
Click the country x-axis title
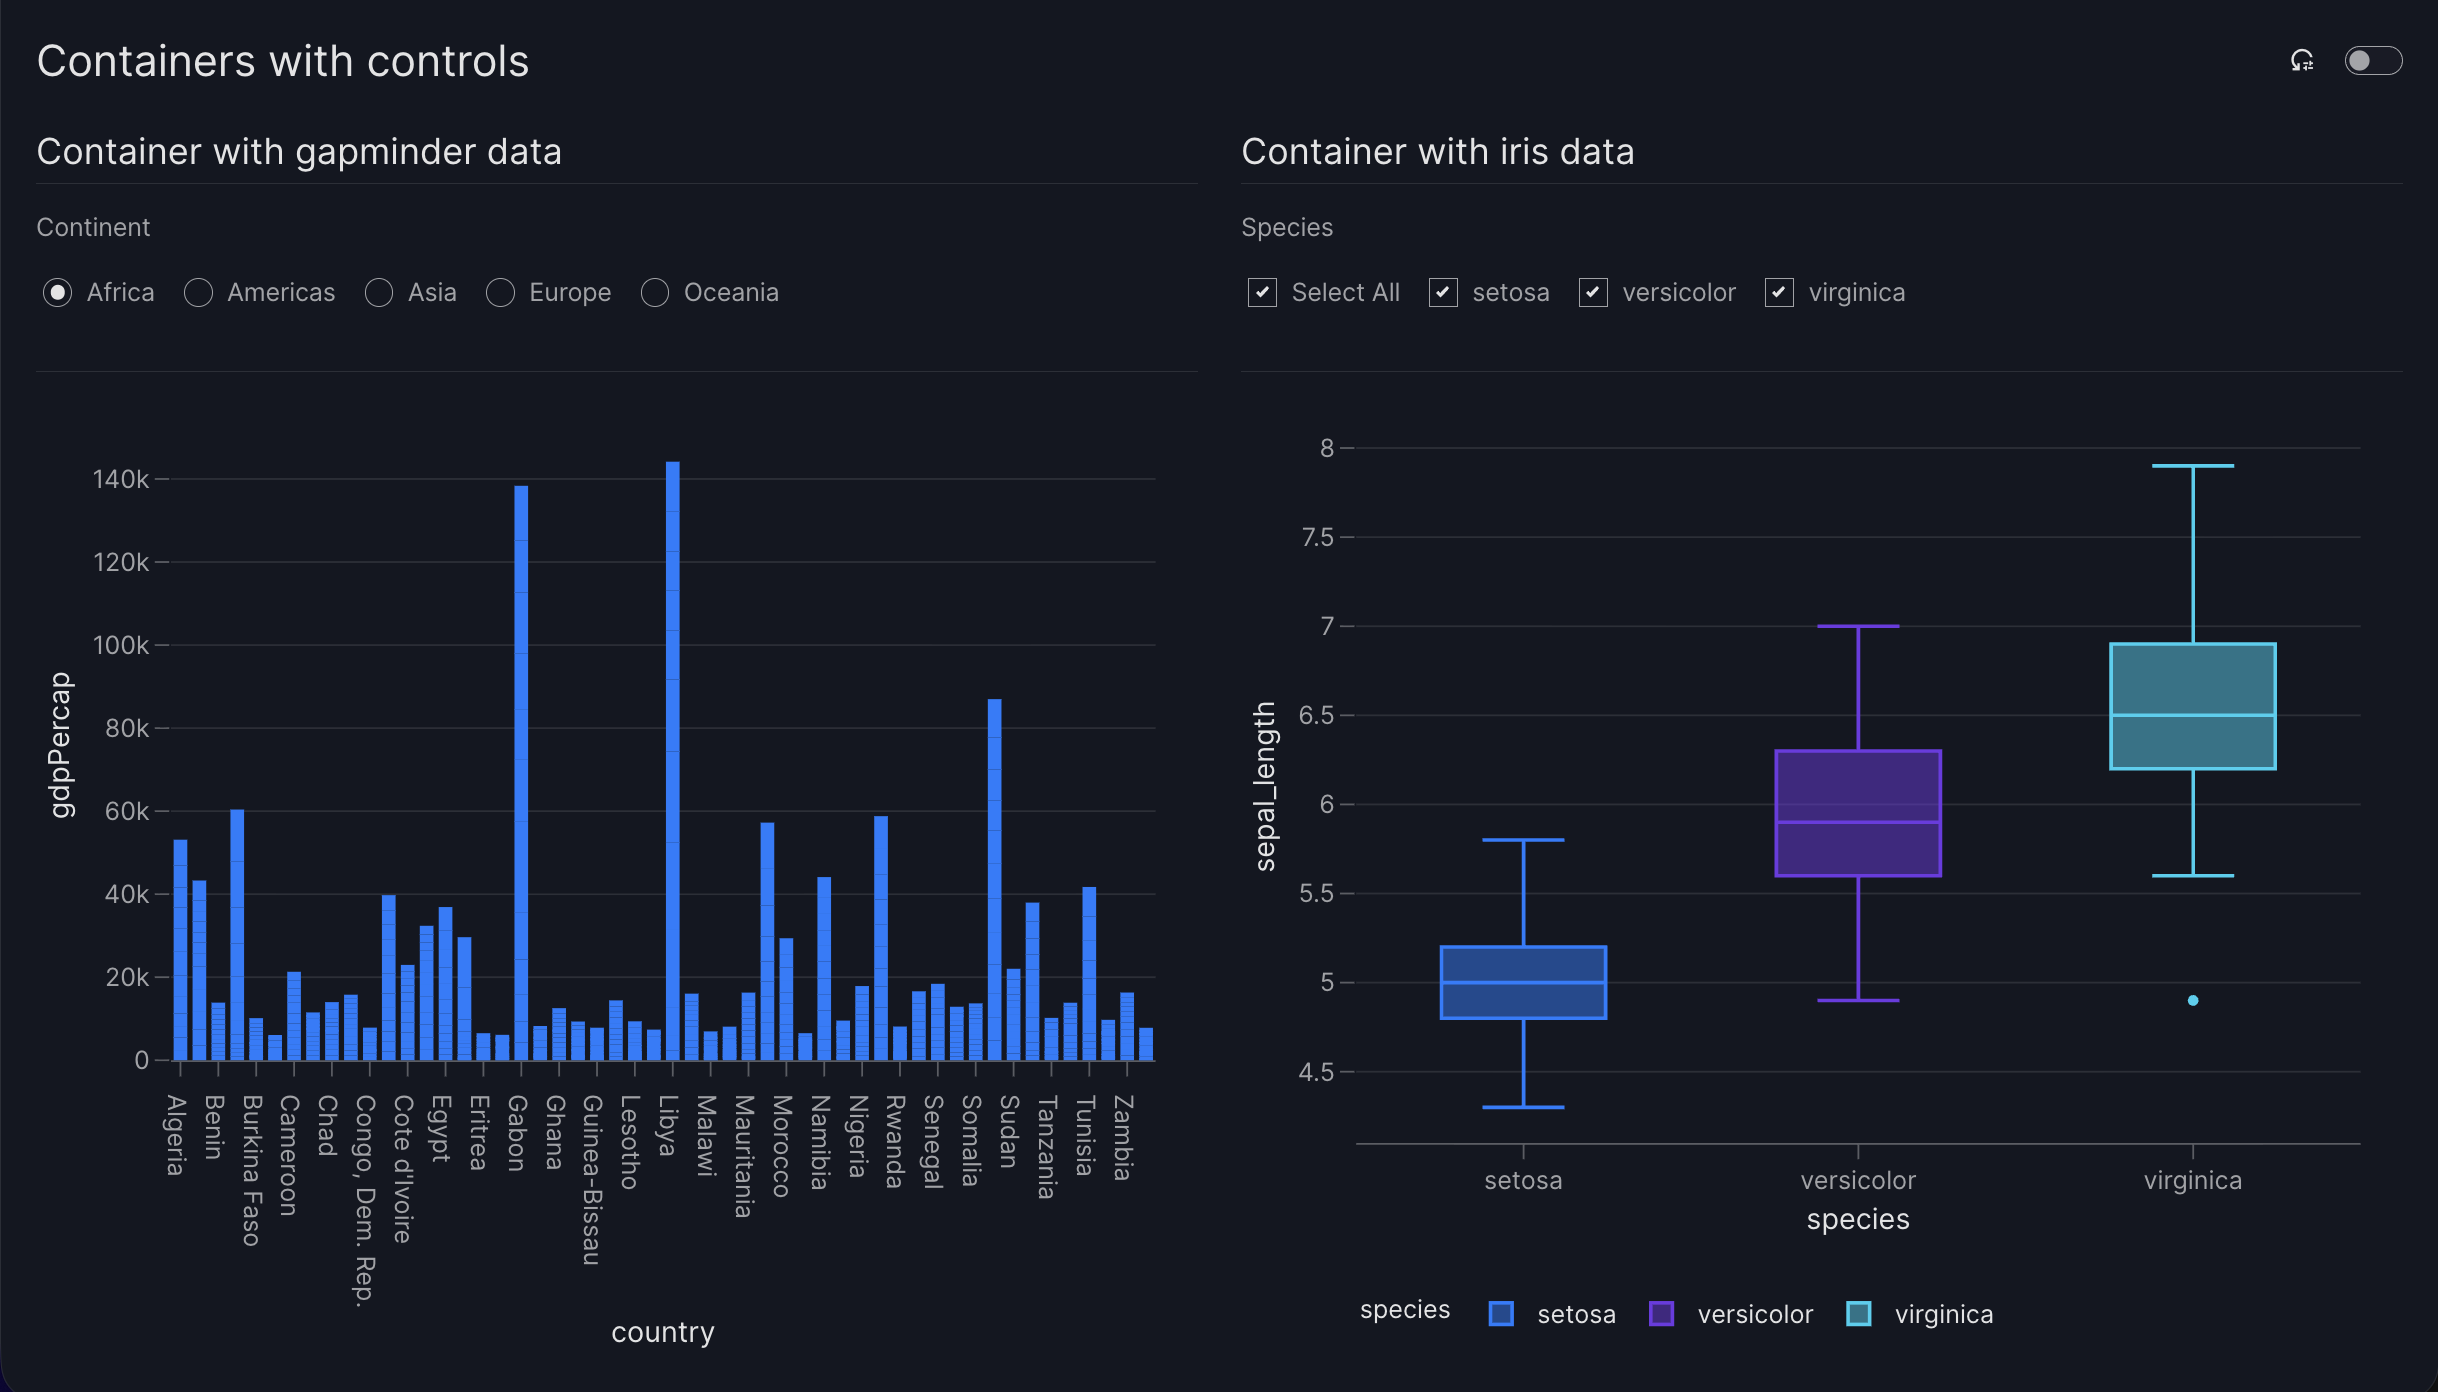click(x=663, y=1332)
